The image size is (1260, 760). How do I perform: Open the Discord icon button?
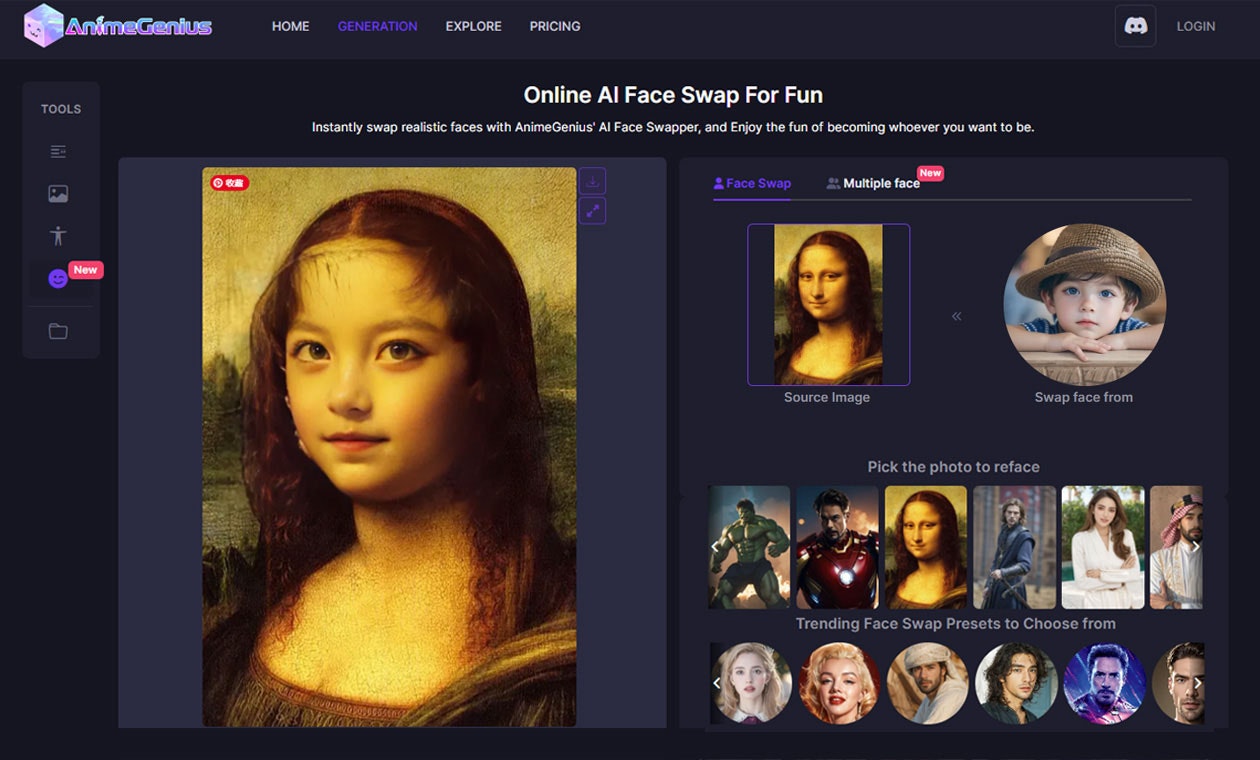1135,26
